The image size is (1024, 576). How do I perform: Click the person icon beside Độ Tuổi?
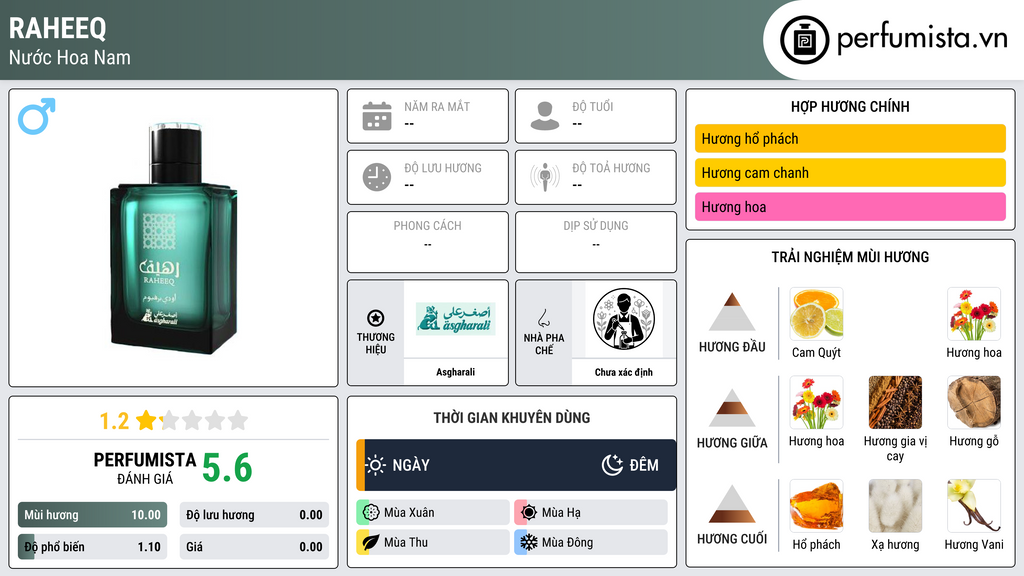545,116
